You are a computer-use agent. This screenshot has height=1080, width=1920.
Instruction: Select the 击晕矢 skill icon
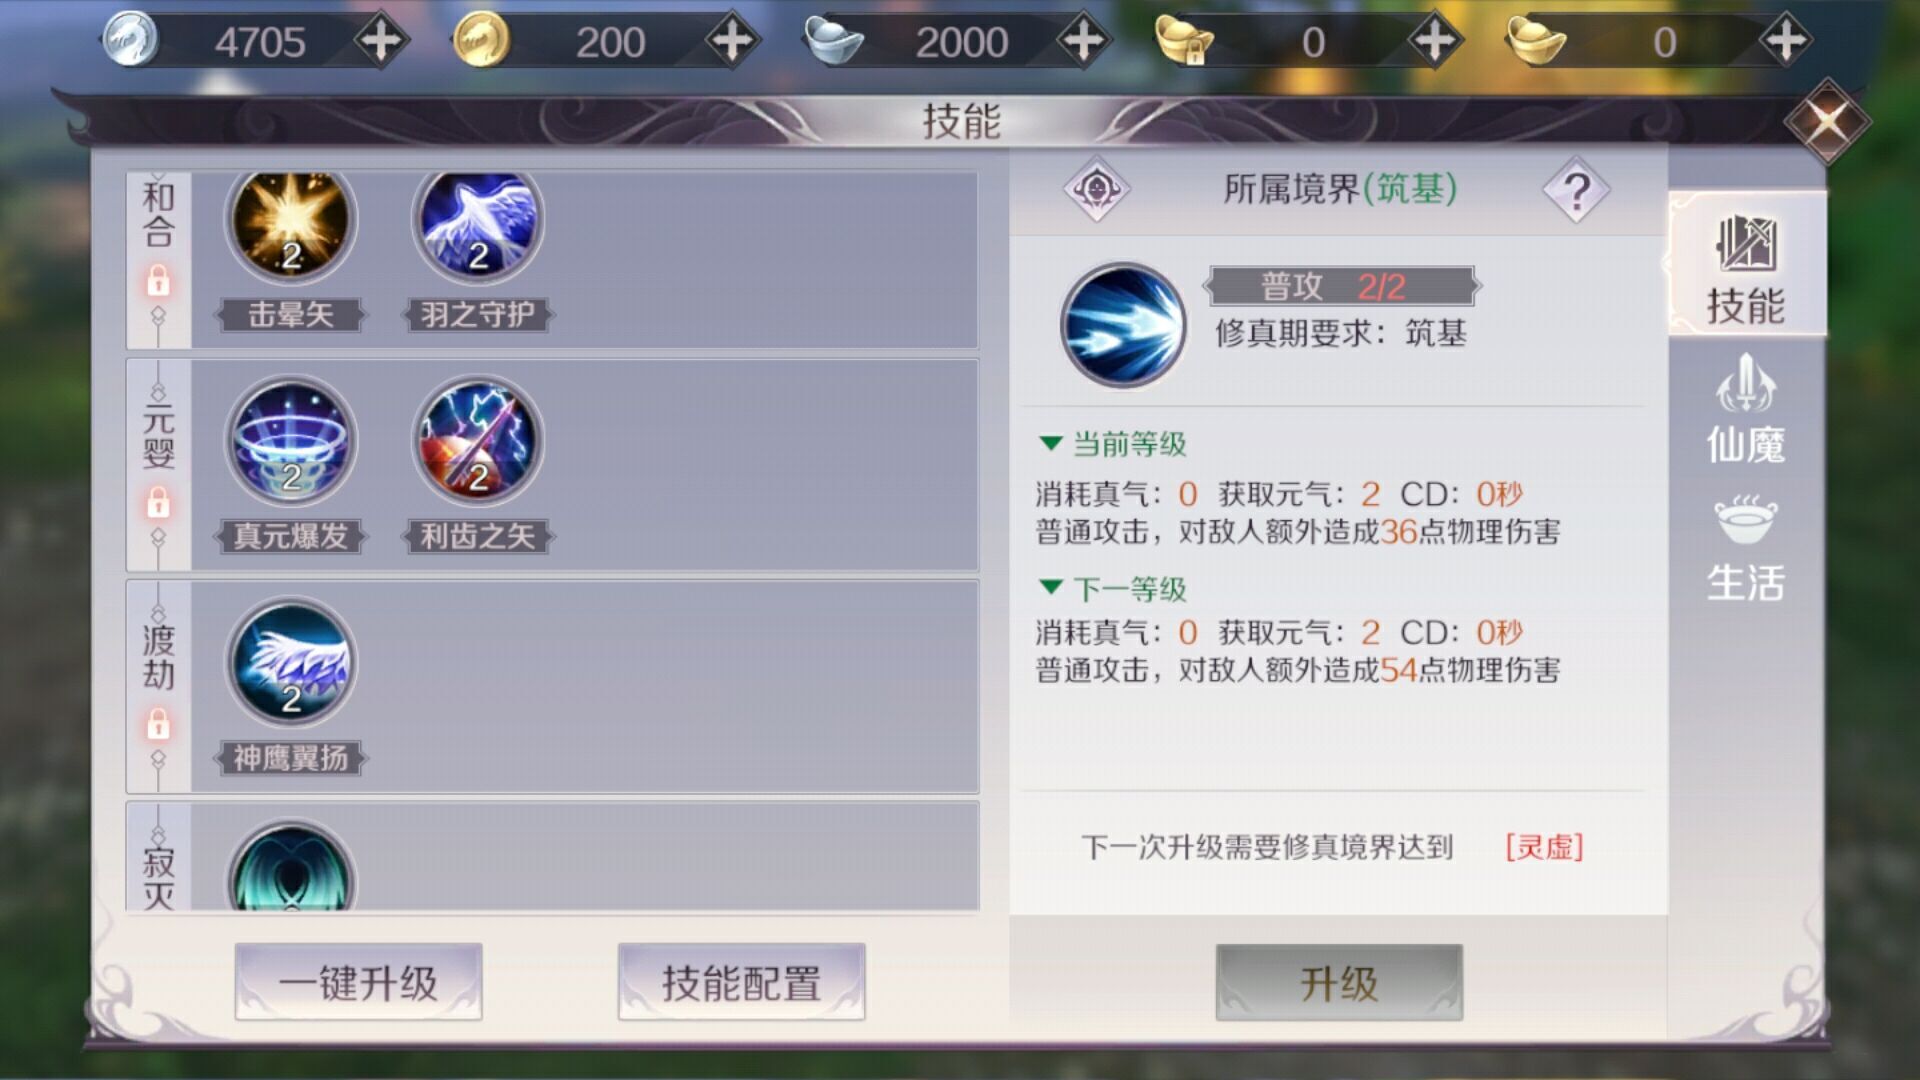[x=290, y=222]
